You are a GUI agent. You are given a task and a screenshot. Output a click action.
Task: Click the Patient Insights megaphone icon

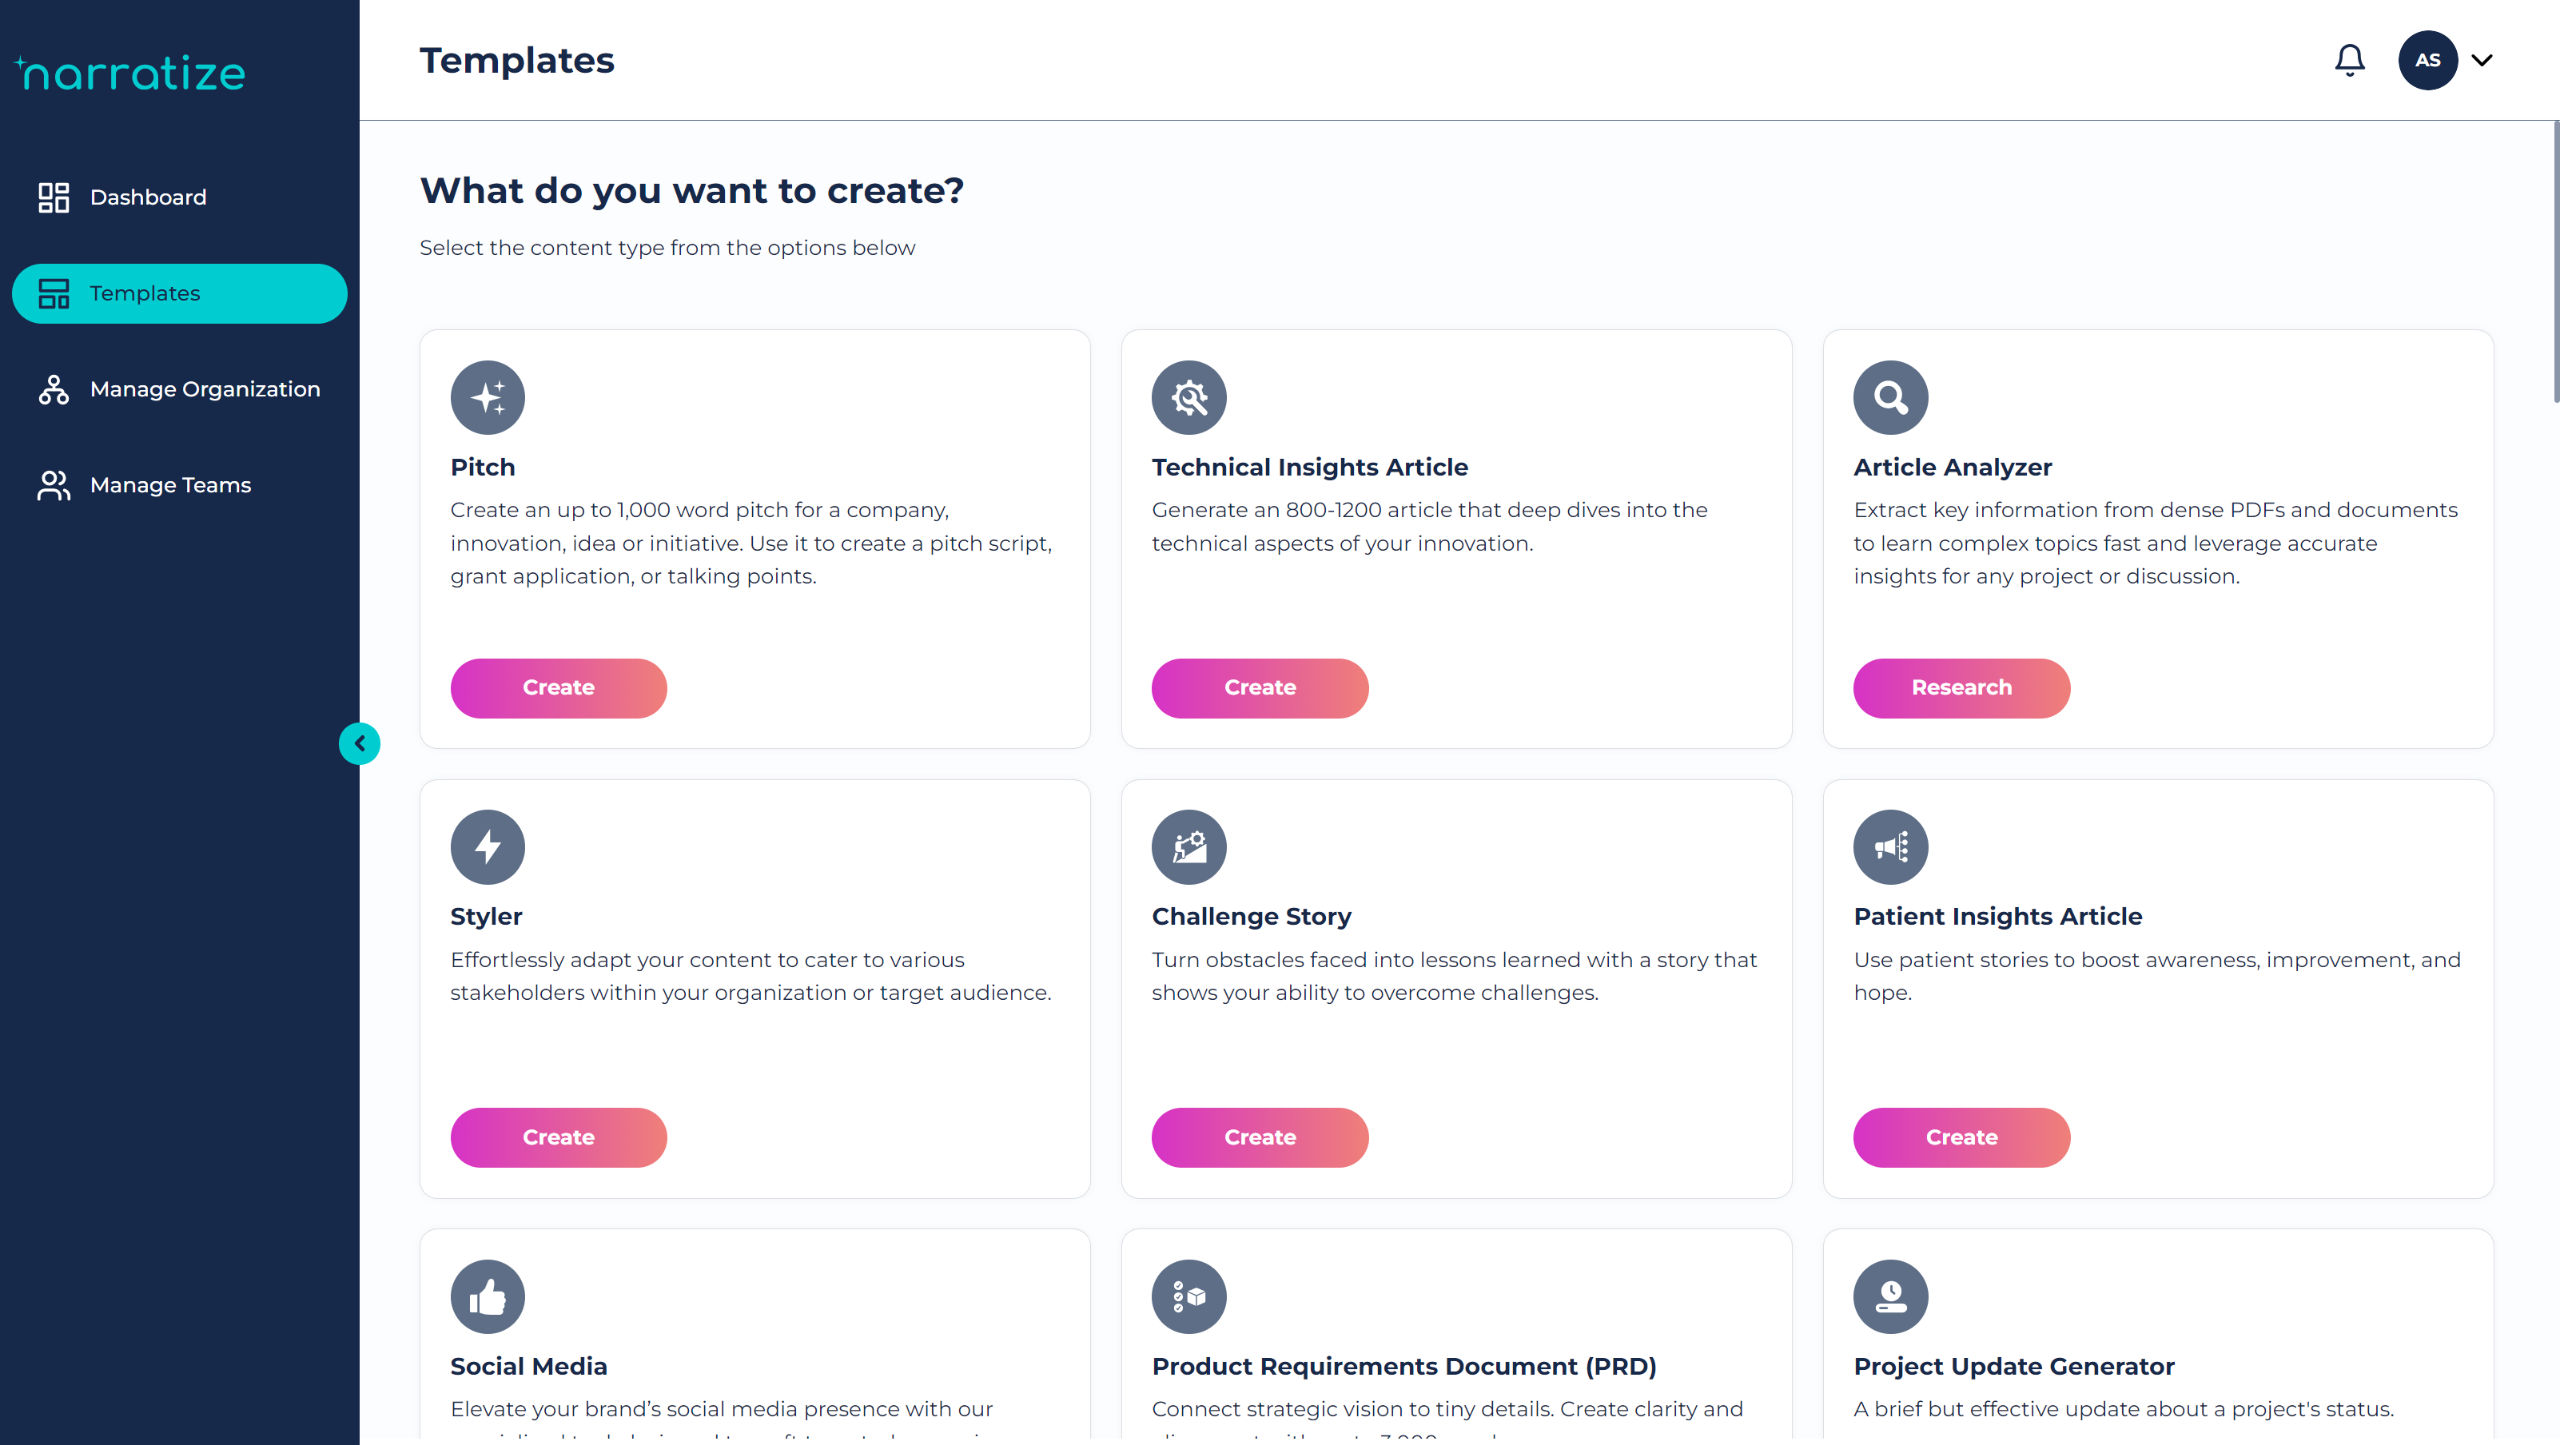pyautogui.click(x=1890, y=847)
